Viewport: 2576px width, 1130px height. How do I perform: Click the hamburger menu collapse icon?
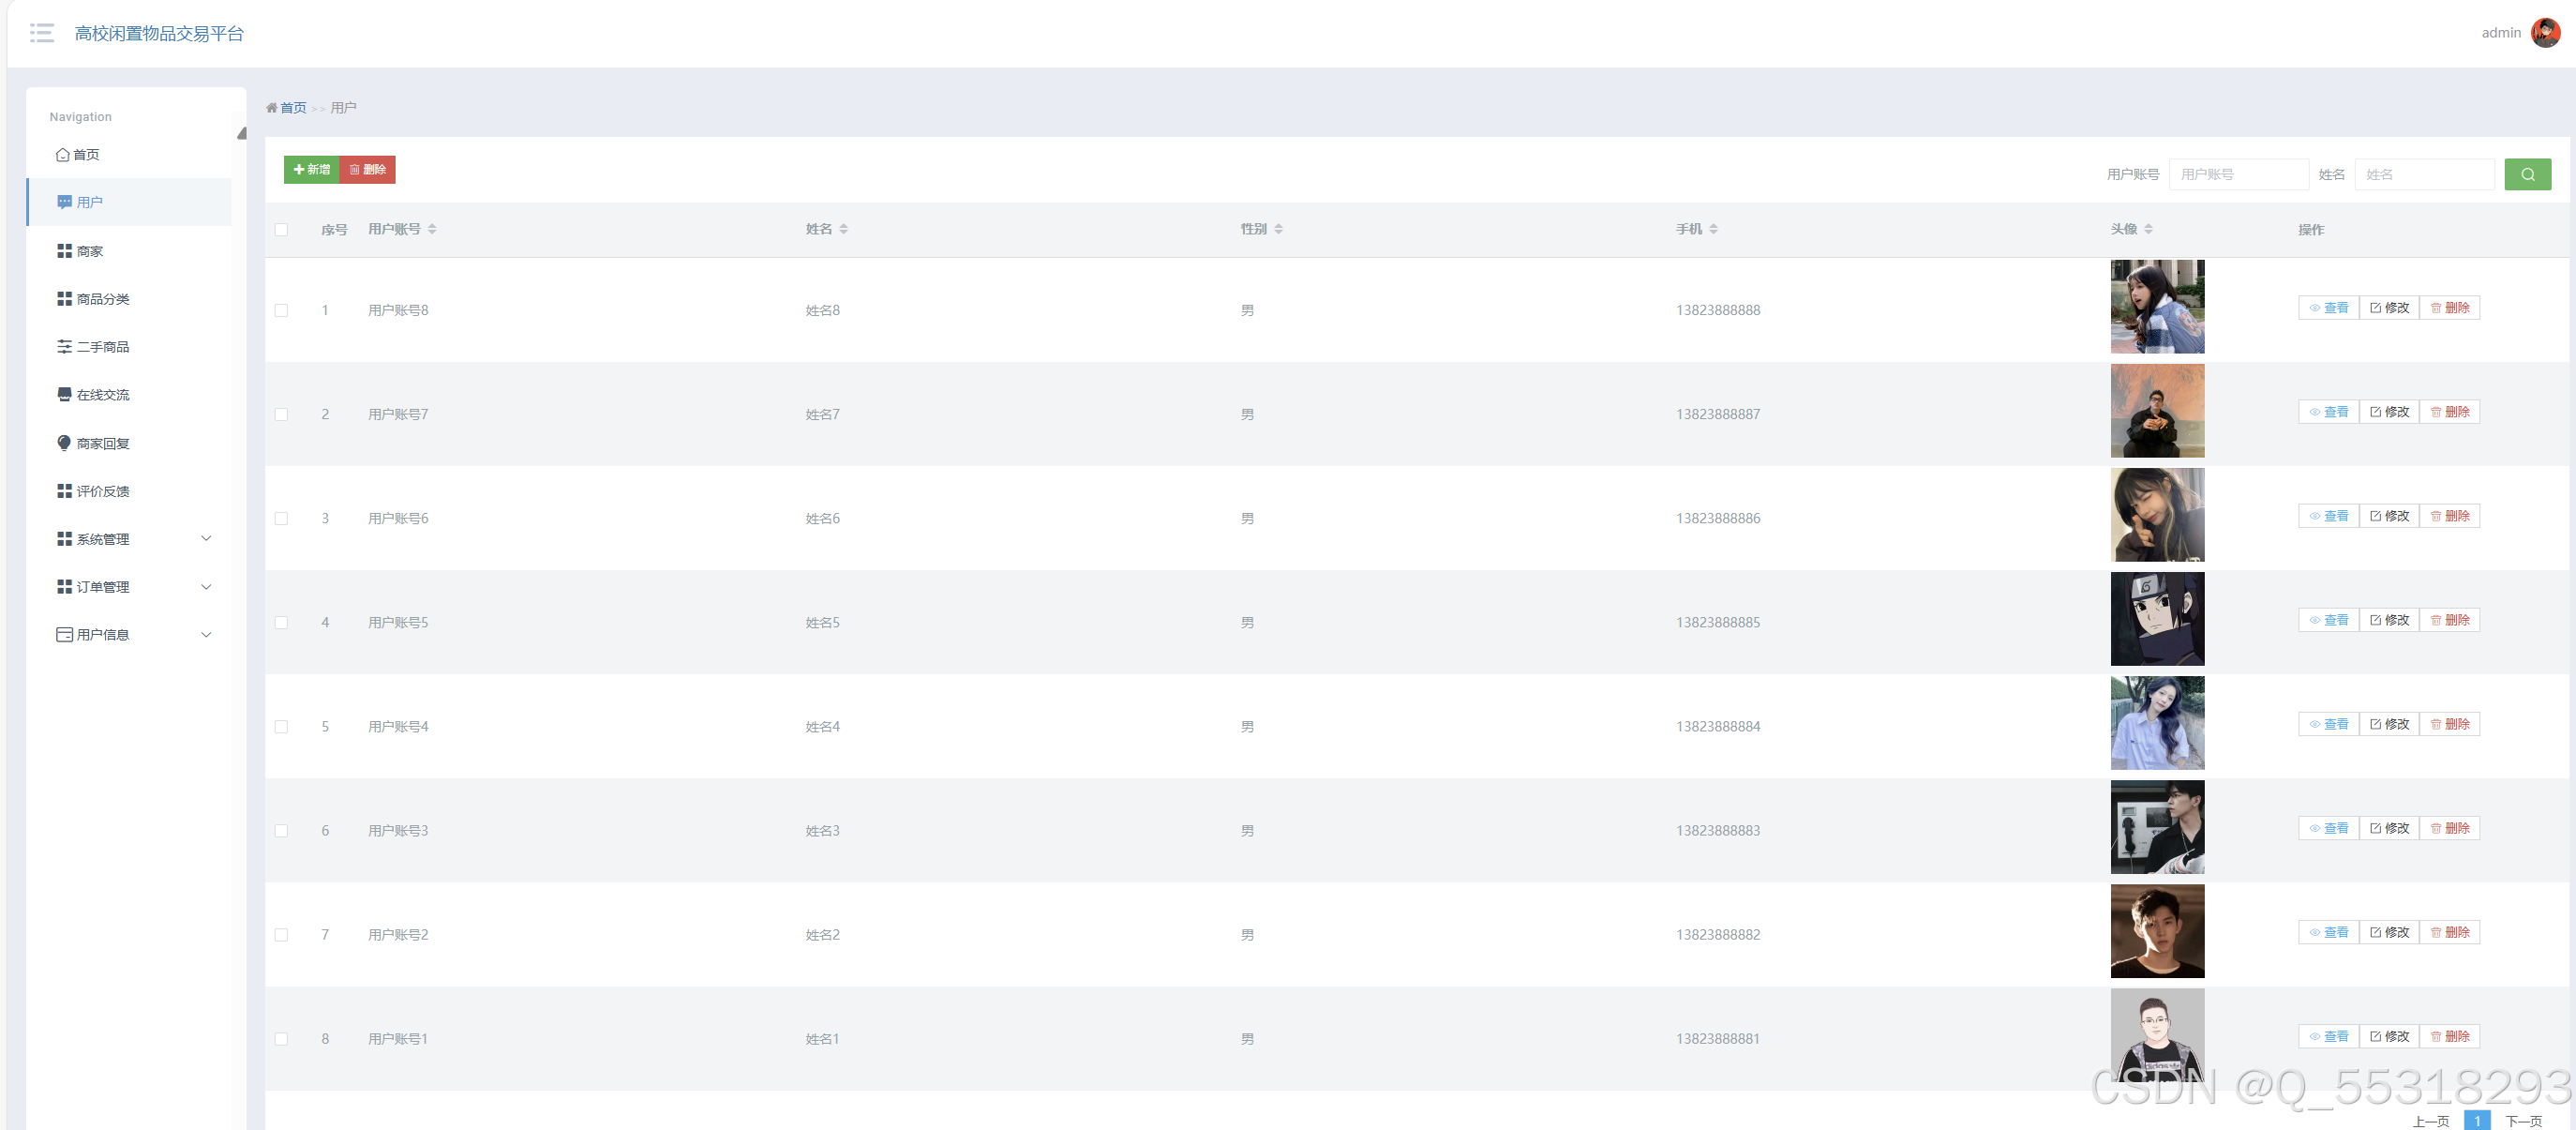[42, 33]
